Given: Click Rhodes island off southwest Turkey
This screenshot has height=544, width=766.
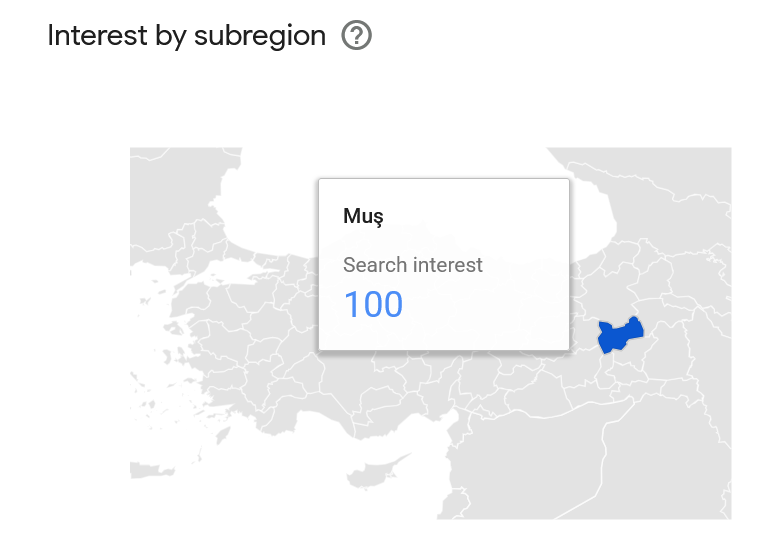Looking at the screenshot, I should (222, 435).
